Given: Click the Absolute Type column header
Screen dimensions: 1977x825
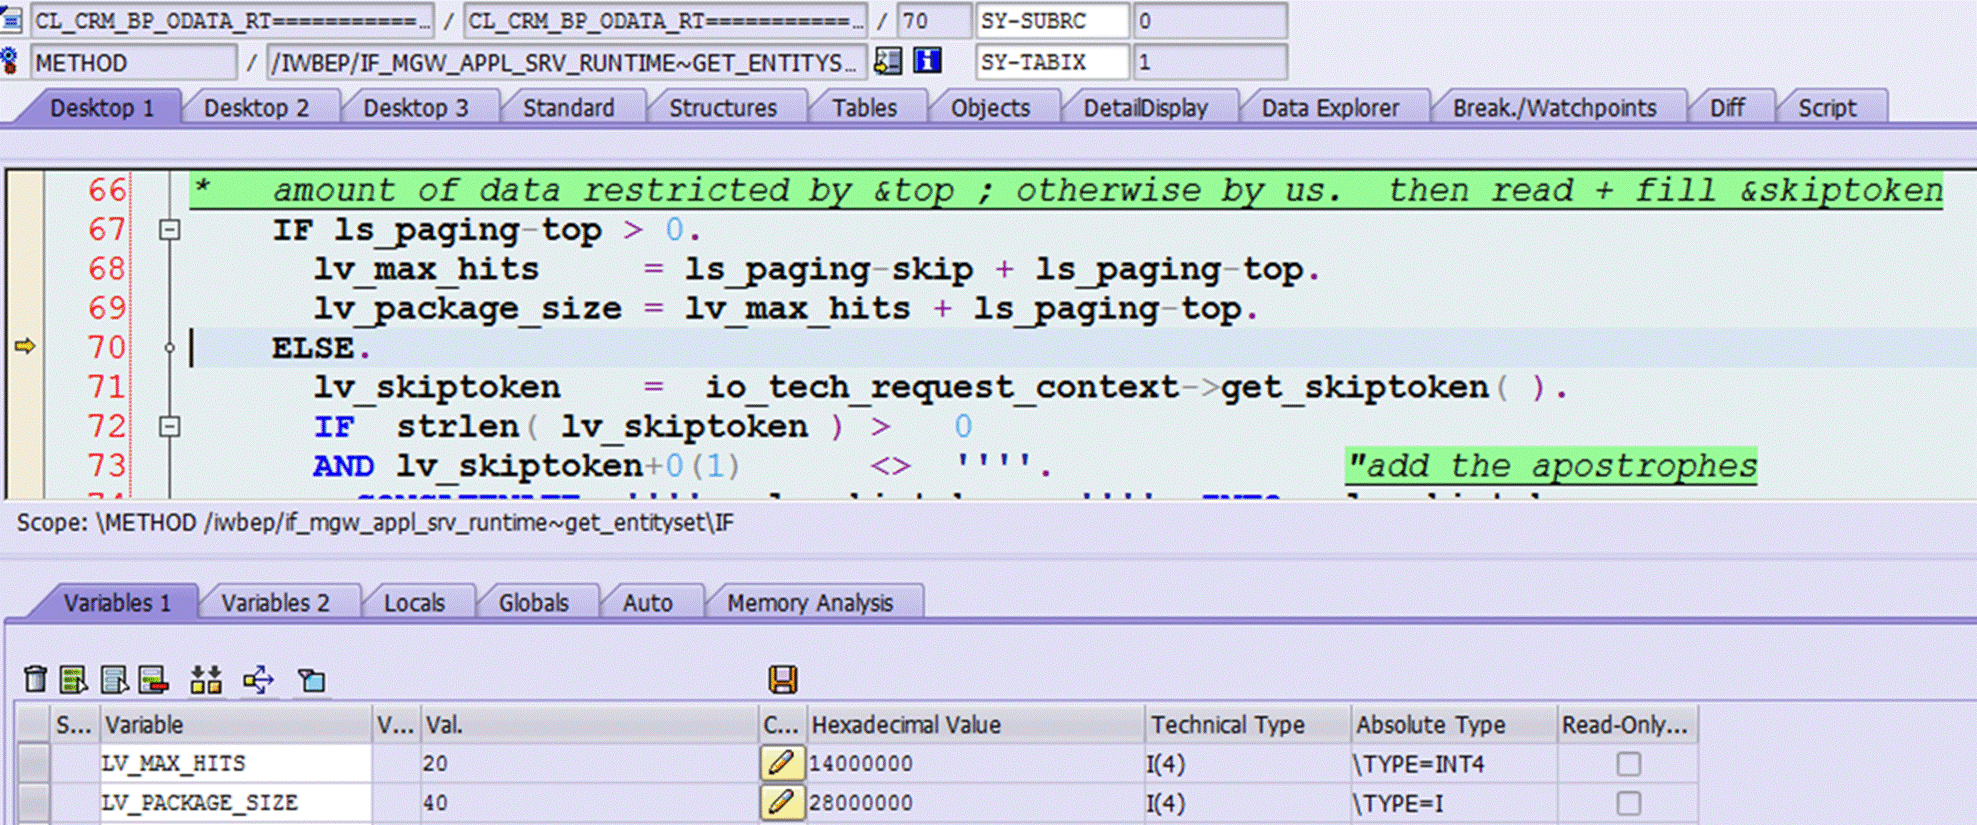Looking at the screenshot, I should point(1453,725).
